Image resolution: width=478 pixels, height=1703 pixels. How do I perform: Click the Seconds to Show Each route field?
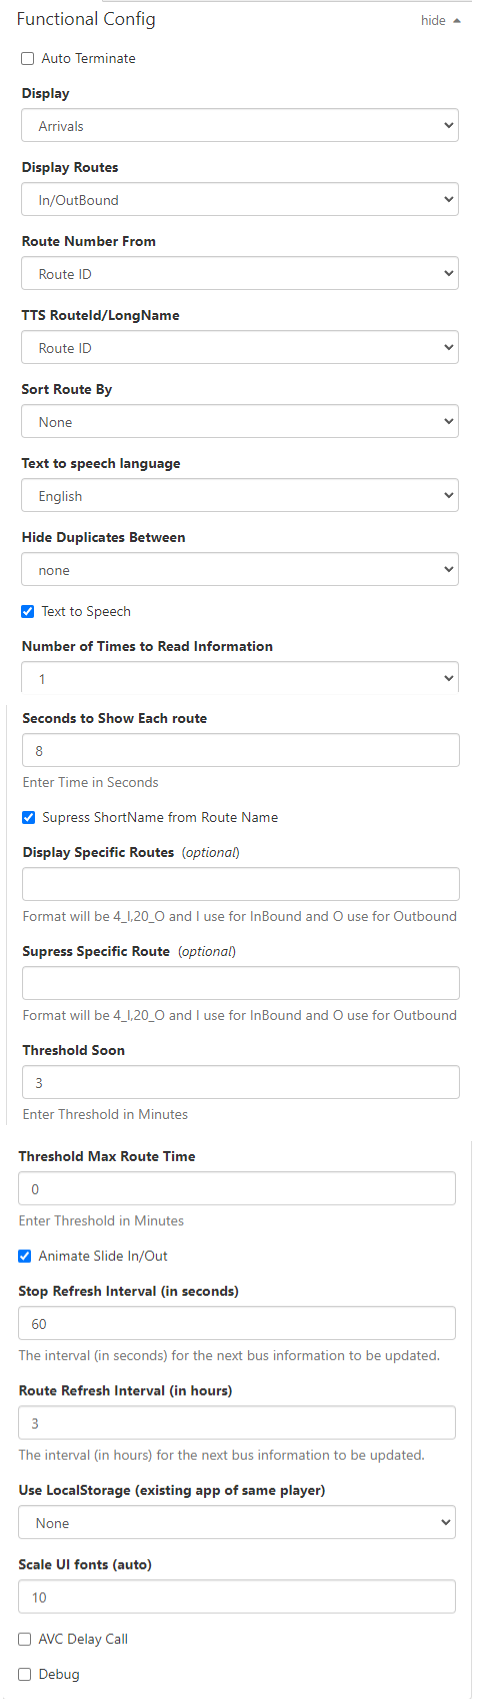click(x=241, y=751)
